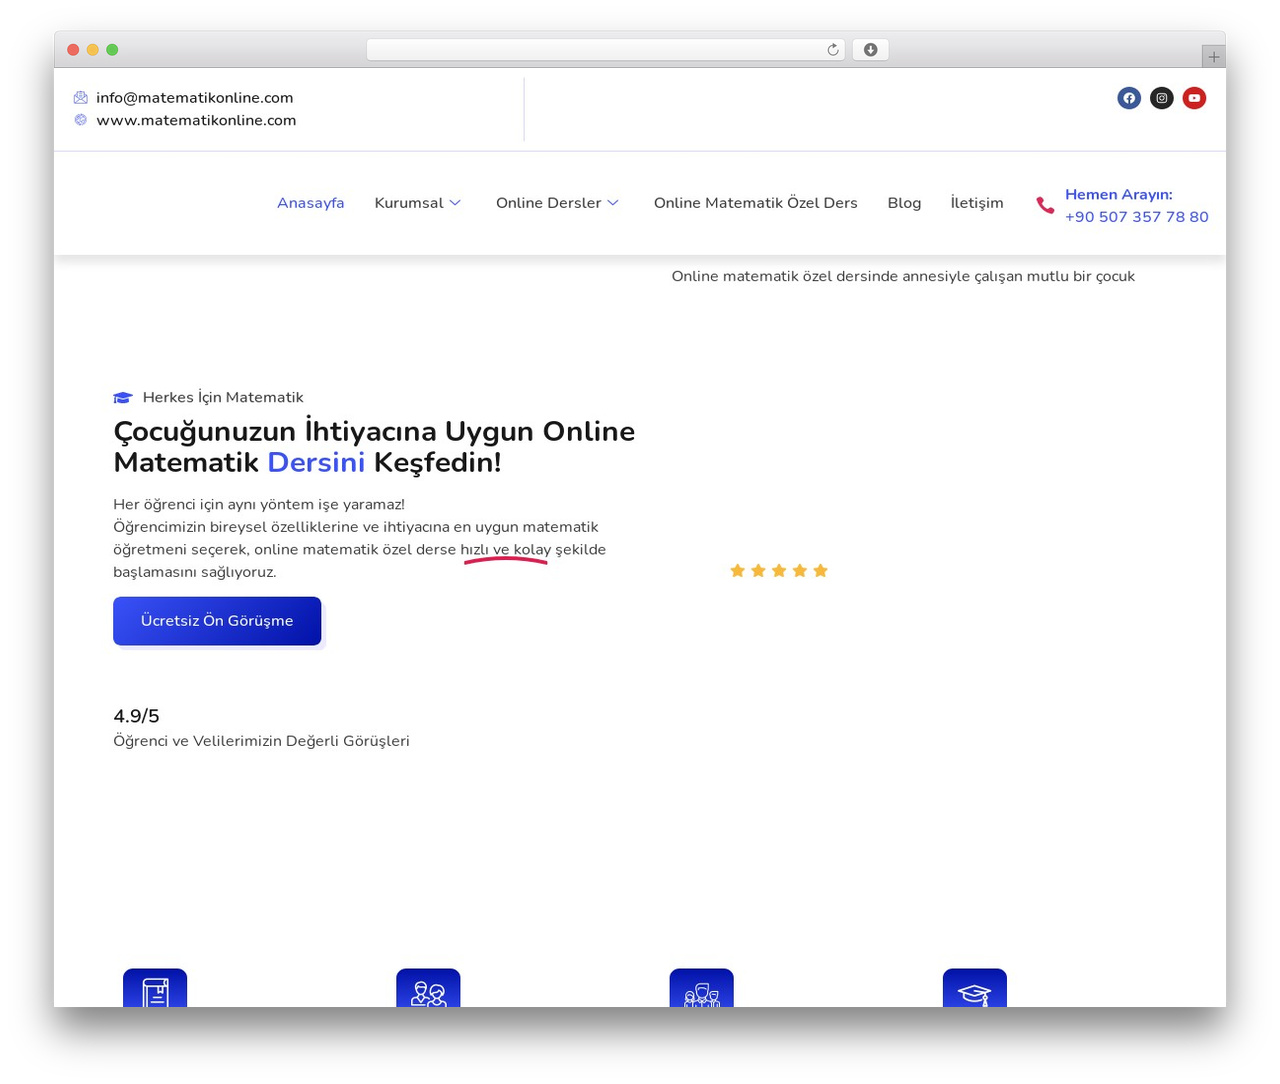The width and height of the screenshot is (1280, 1084).
Task: Click the underlined phrase hızlı ve kolay
Action: coord(506,550)
